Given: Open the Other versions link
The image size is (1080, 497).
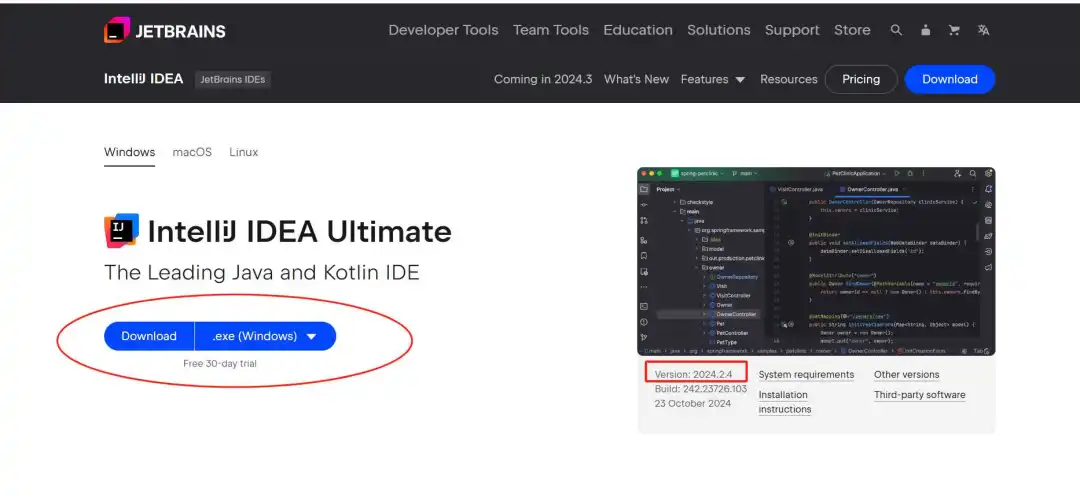Looking at the screenshot, I should [x=906, y=374].
